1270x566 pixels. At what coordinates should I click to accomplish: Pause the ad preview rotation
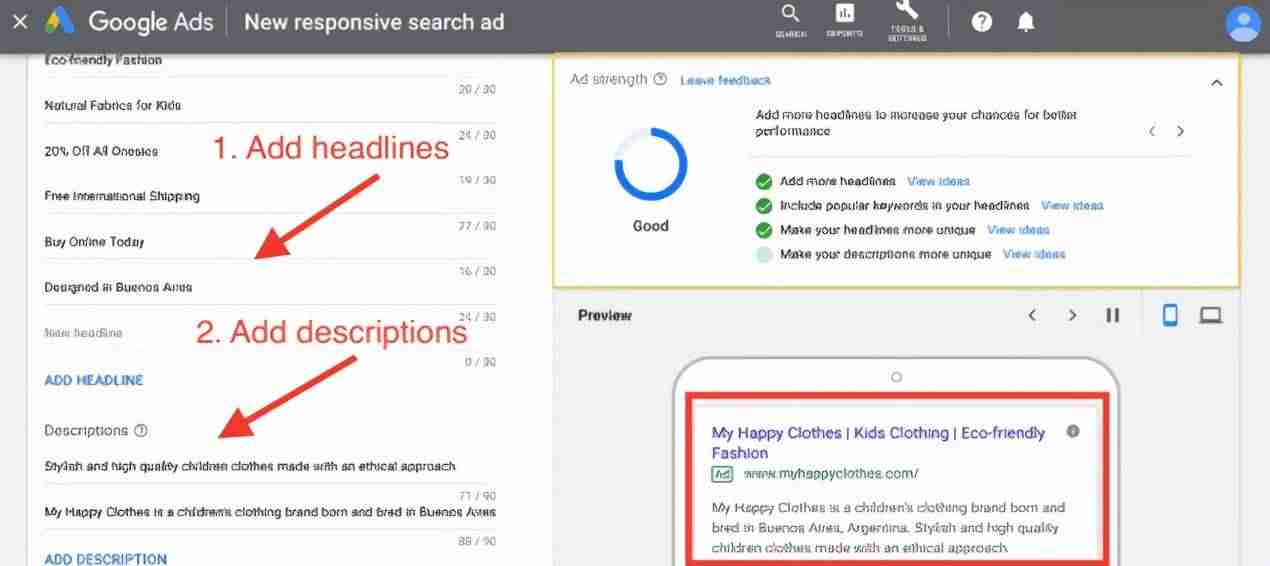1112,315
